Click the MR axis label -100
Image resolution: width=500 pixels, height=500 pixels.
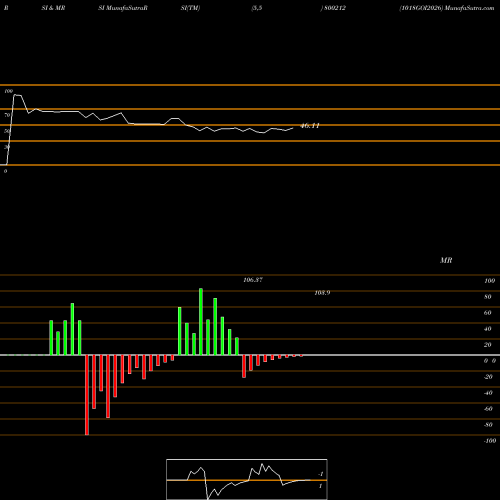point(490,441)
